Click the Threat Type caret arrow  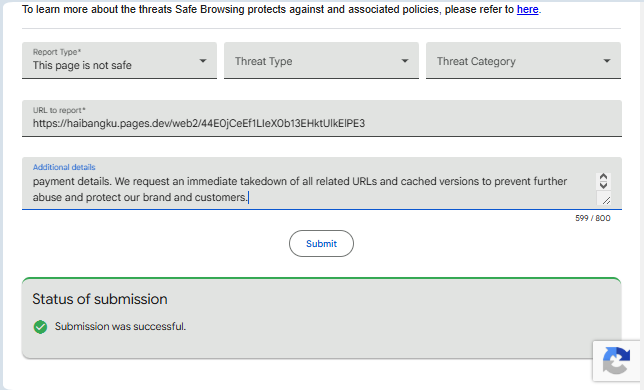click(x=405, y=61)
